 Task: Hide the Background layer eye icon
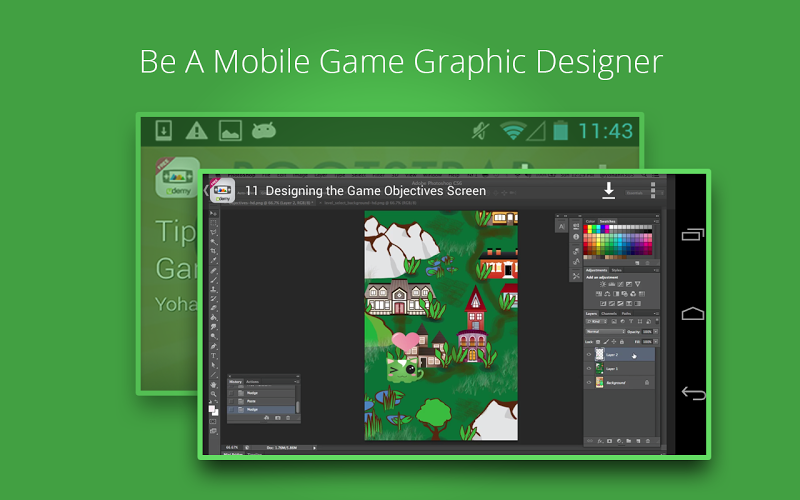[x=589, y=383]
